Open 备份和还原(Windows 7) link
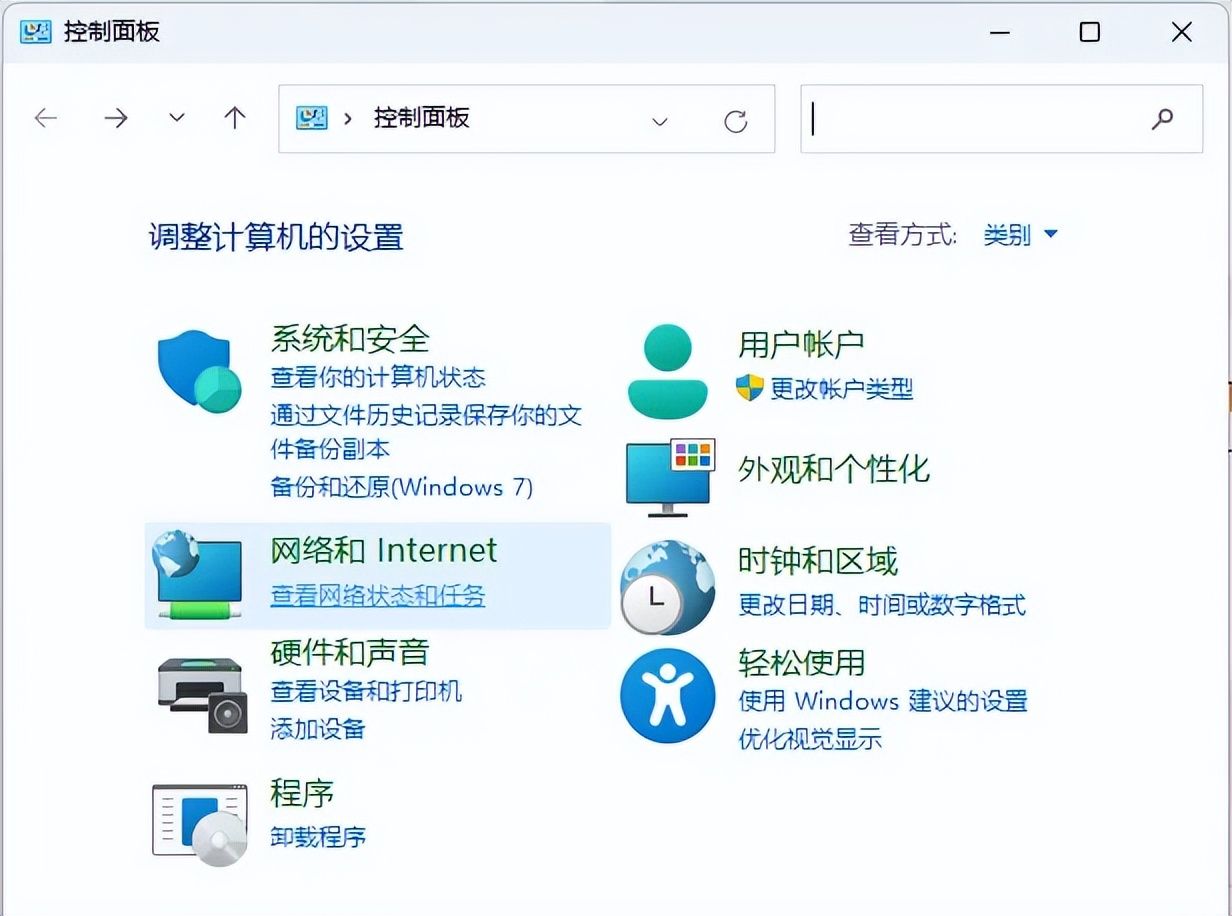The height and width of the screenshot is (916, 1232). tap(402, 487)
